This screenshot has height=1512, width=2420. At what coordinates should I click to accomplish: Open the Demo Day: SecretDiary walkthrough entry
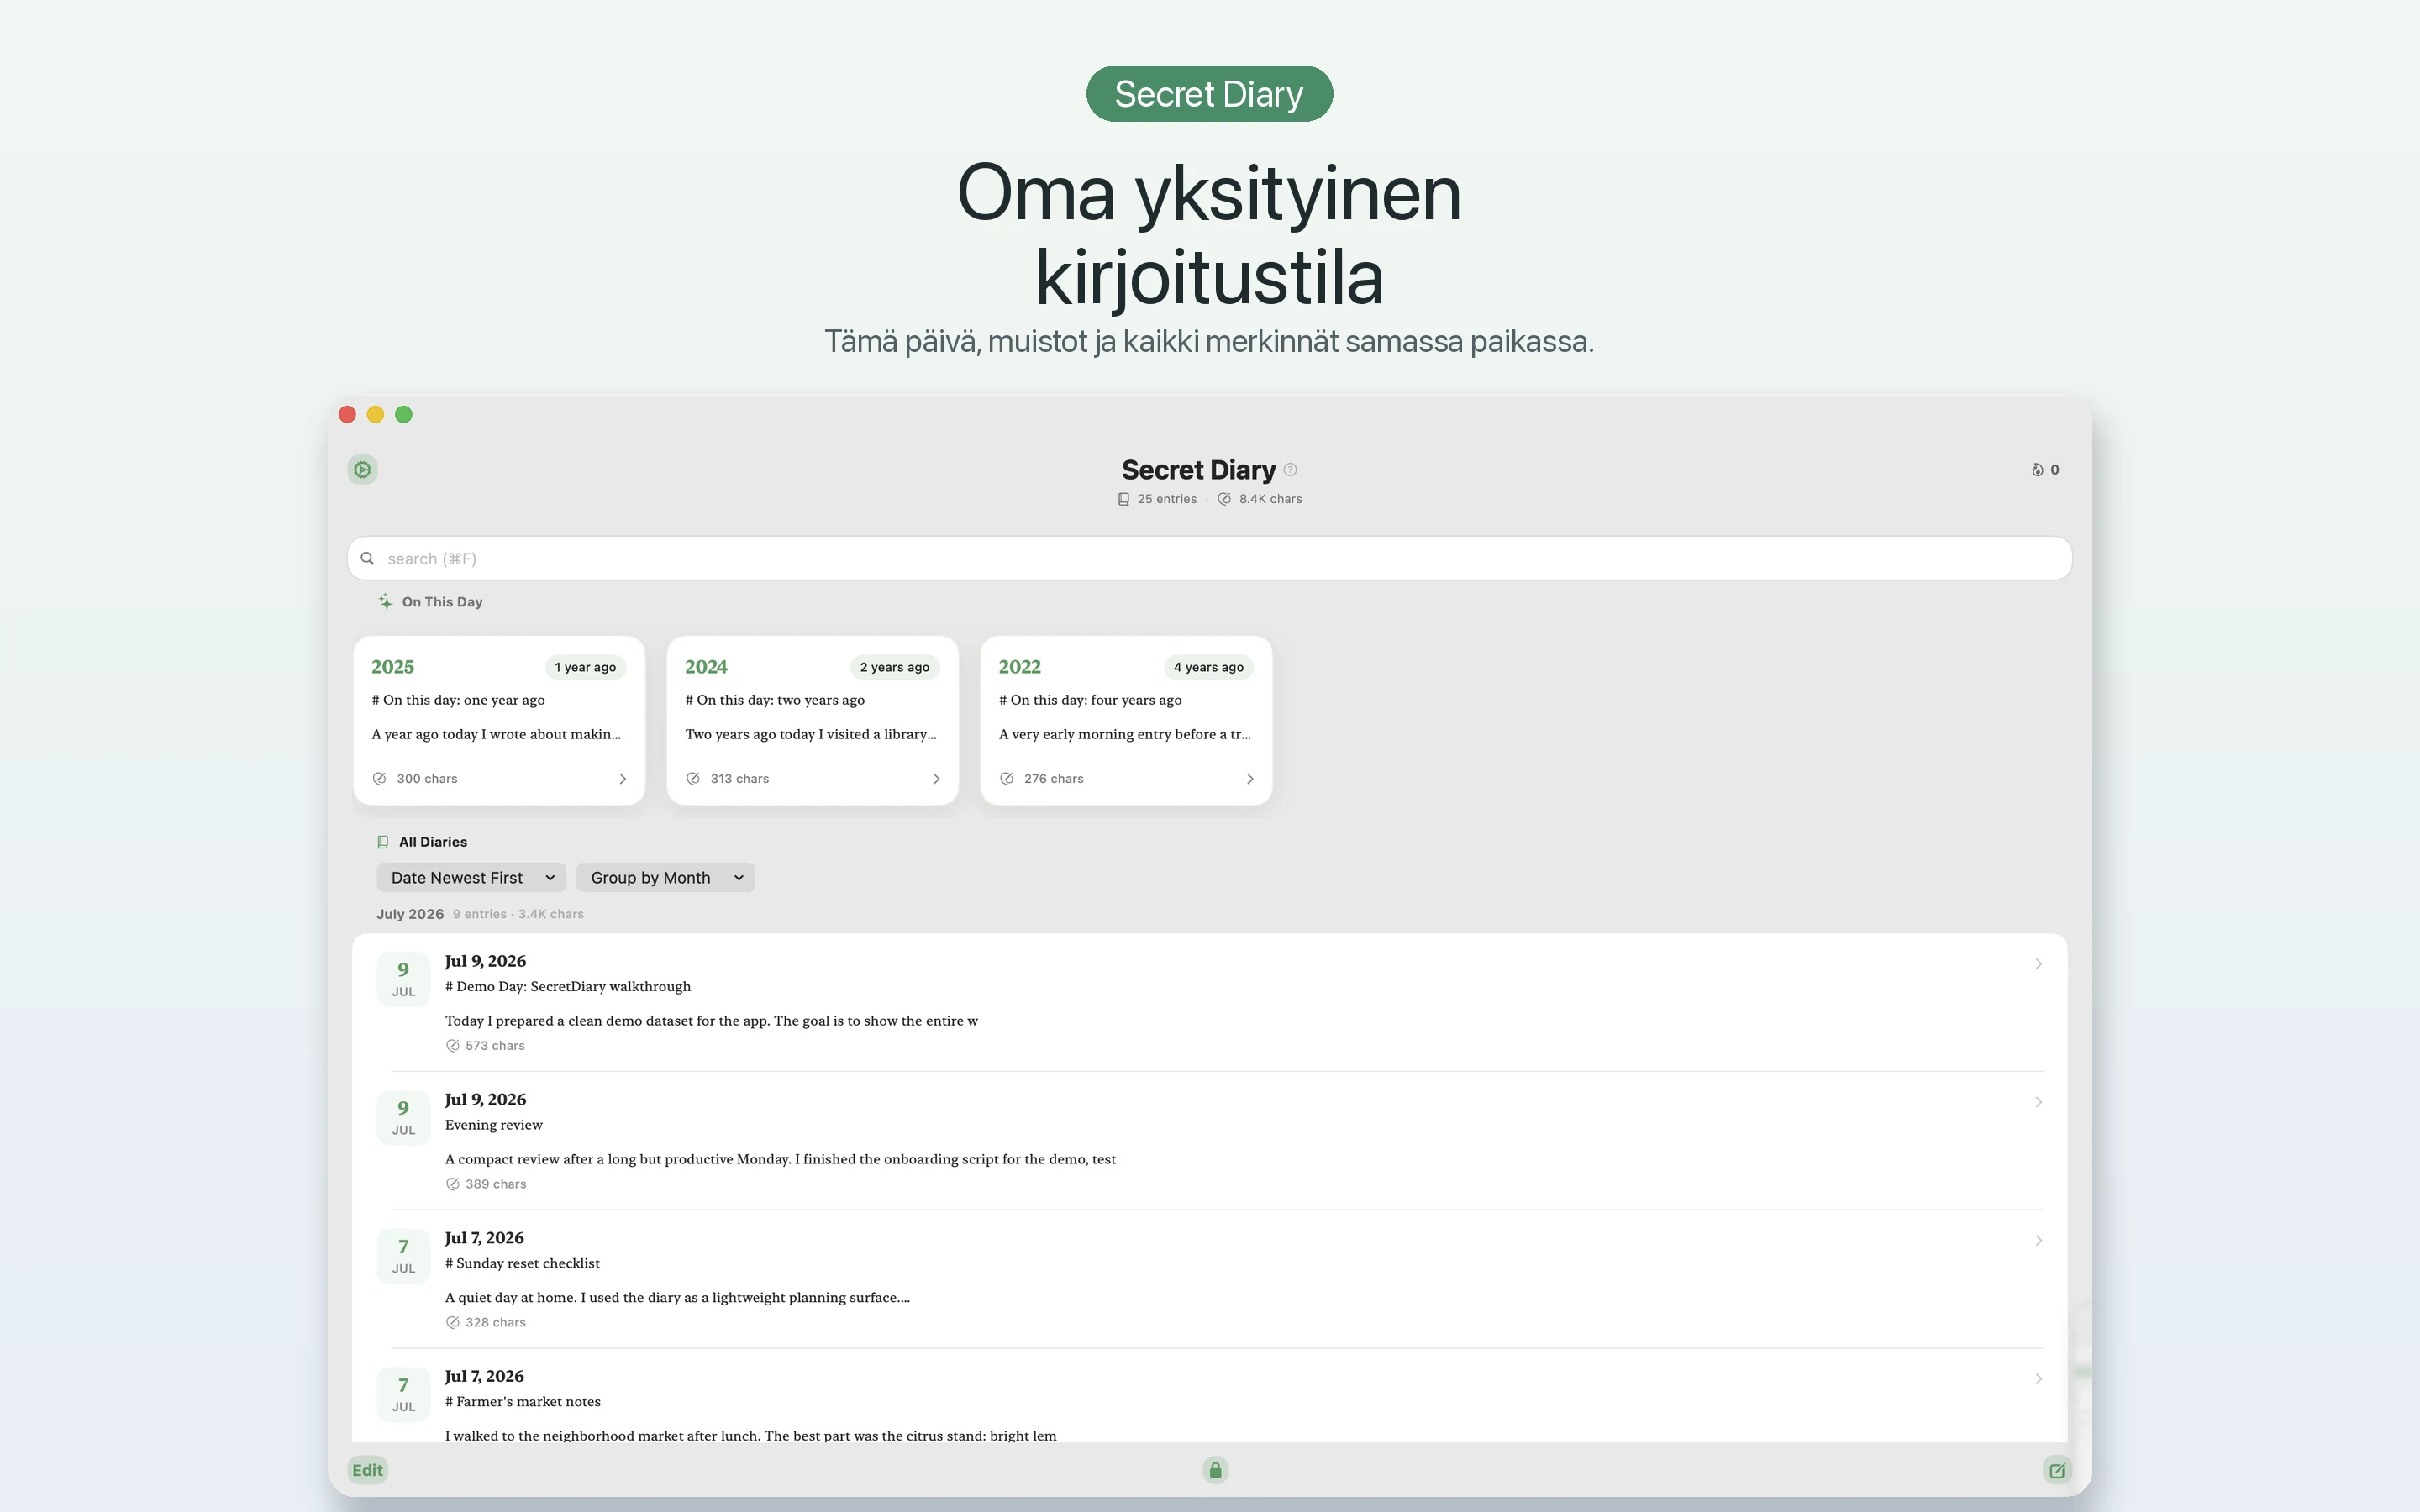click(1209, 1002)
